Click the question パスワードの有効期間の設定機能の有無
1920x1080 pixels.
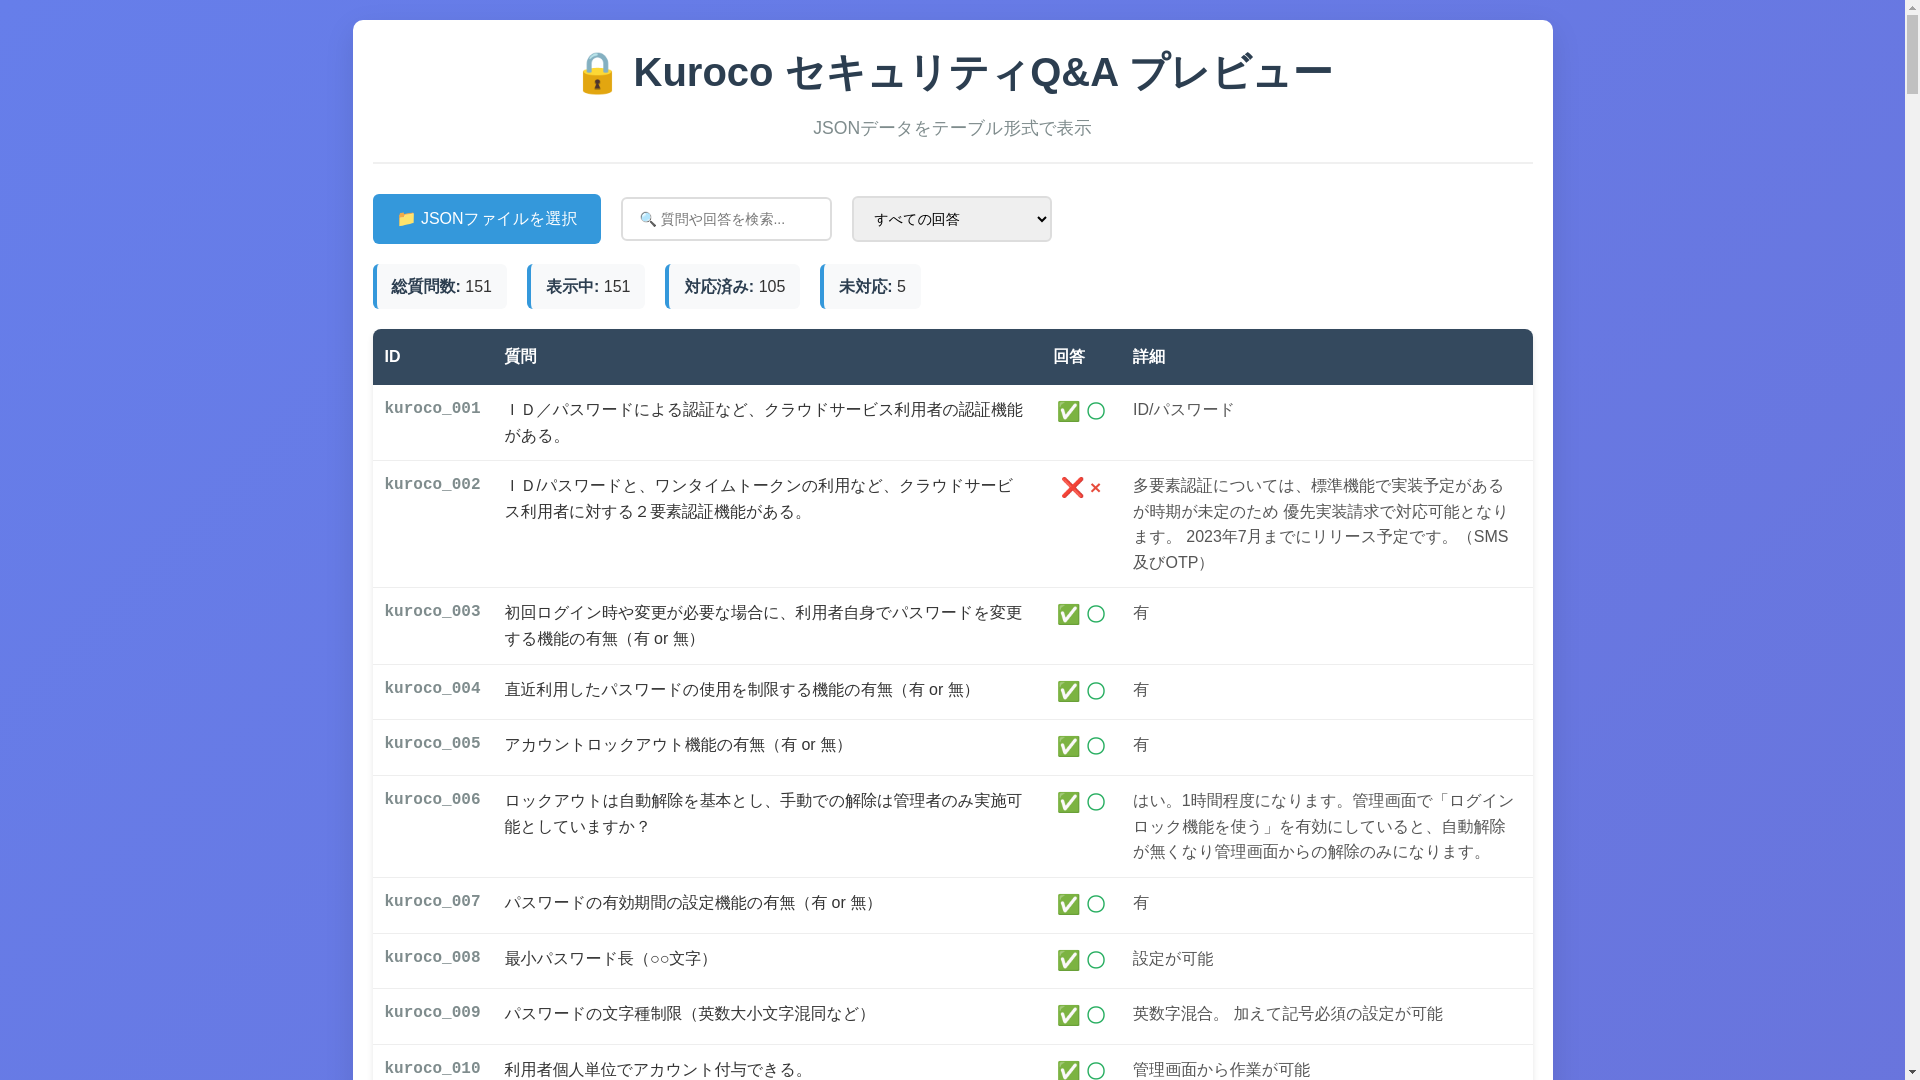click(692, 904)
